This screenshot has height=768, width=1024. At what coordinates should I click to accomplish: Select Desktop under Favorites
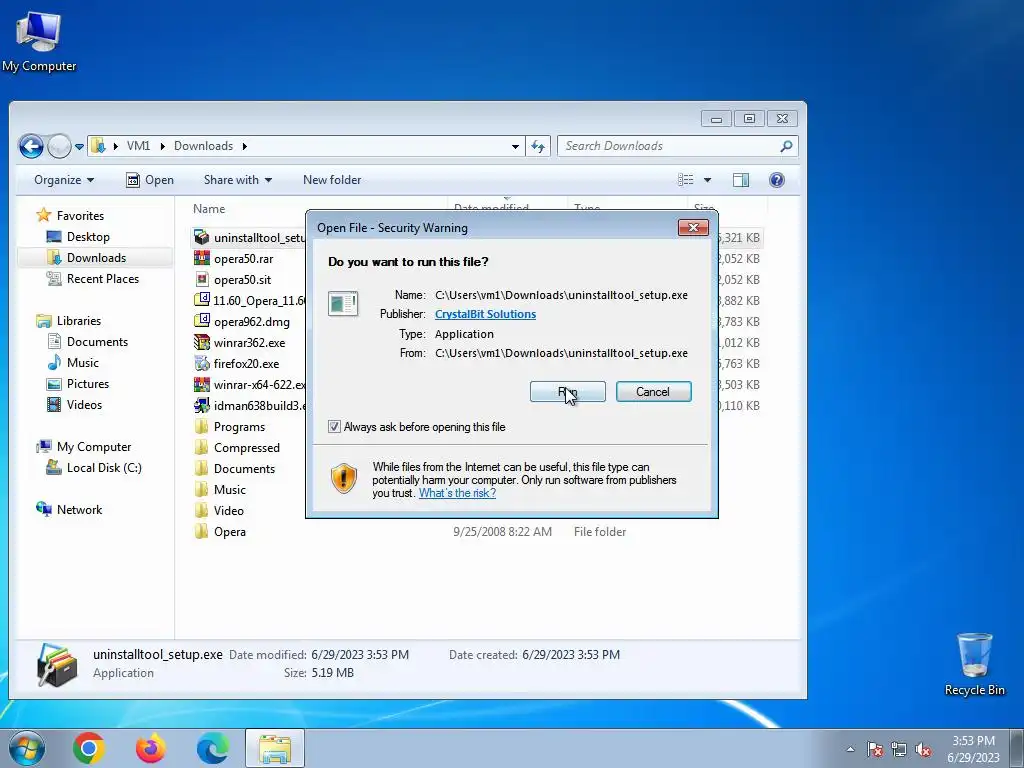[x=88, y=237]
